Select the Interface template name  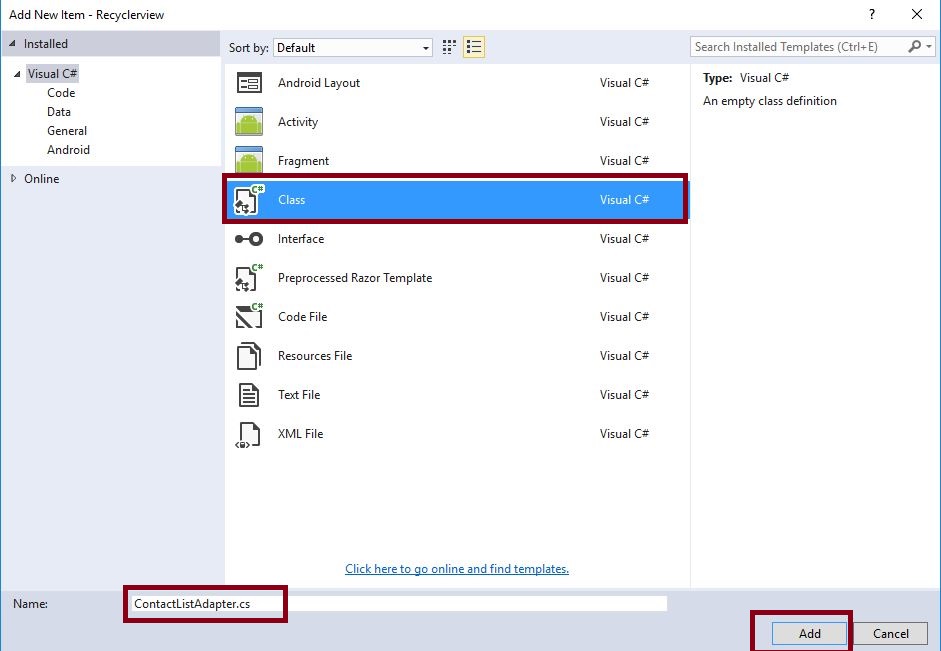click(x=301, y=239)
